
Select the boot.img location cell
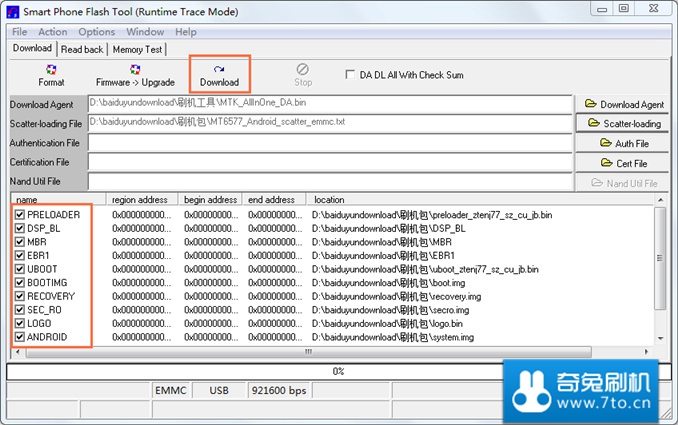point(388,283)
